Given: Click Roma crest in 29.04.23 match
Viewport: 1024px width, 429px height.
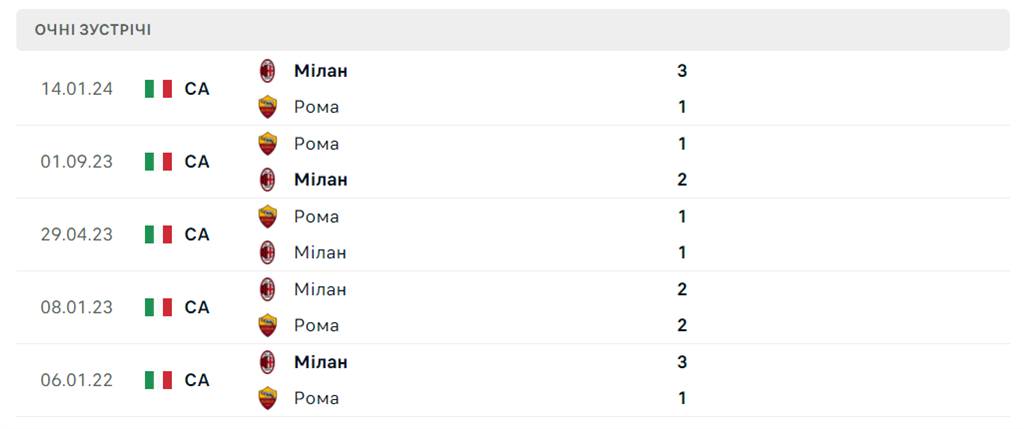Looking at the screenshot, I should (267, 217).
